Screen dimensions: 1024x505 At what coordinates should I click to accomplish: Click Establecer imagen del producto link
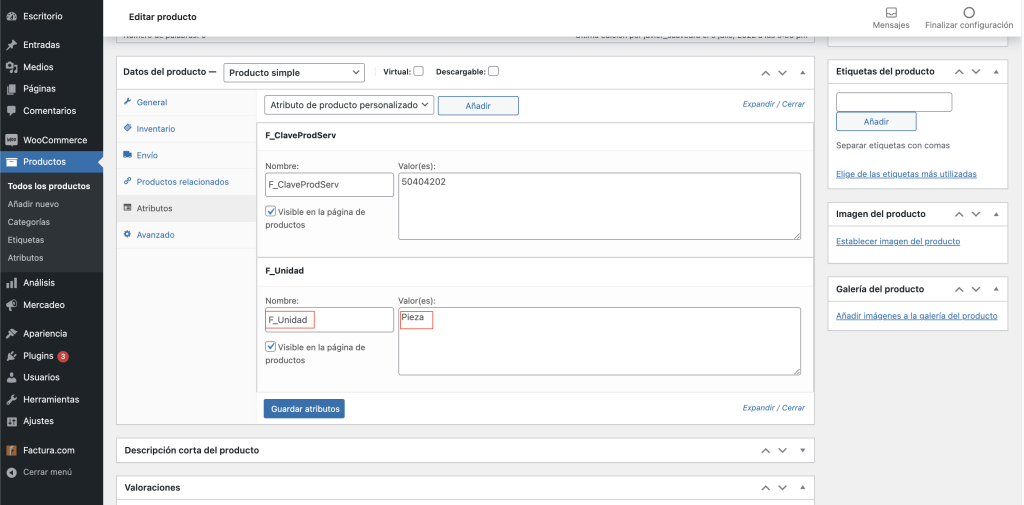tap(898, 241)
